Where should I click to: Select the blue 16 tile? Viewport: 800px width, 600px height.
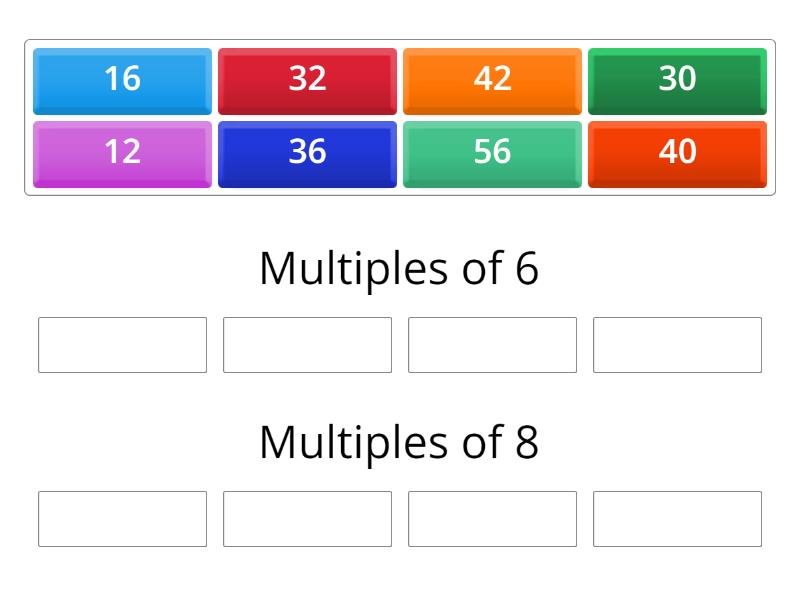coord(122,80)
